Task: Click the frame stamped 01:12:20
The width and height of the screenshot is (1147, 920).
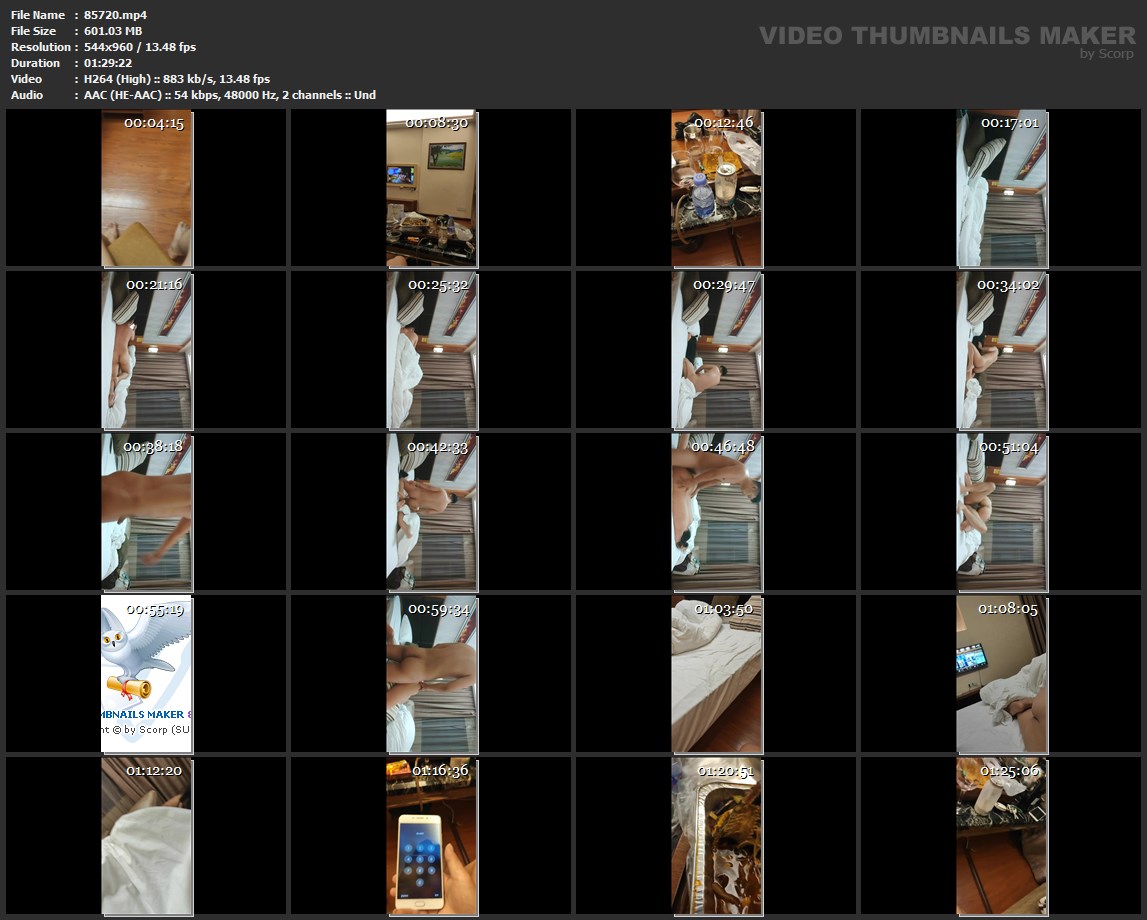Action: (x=146, y=836)
